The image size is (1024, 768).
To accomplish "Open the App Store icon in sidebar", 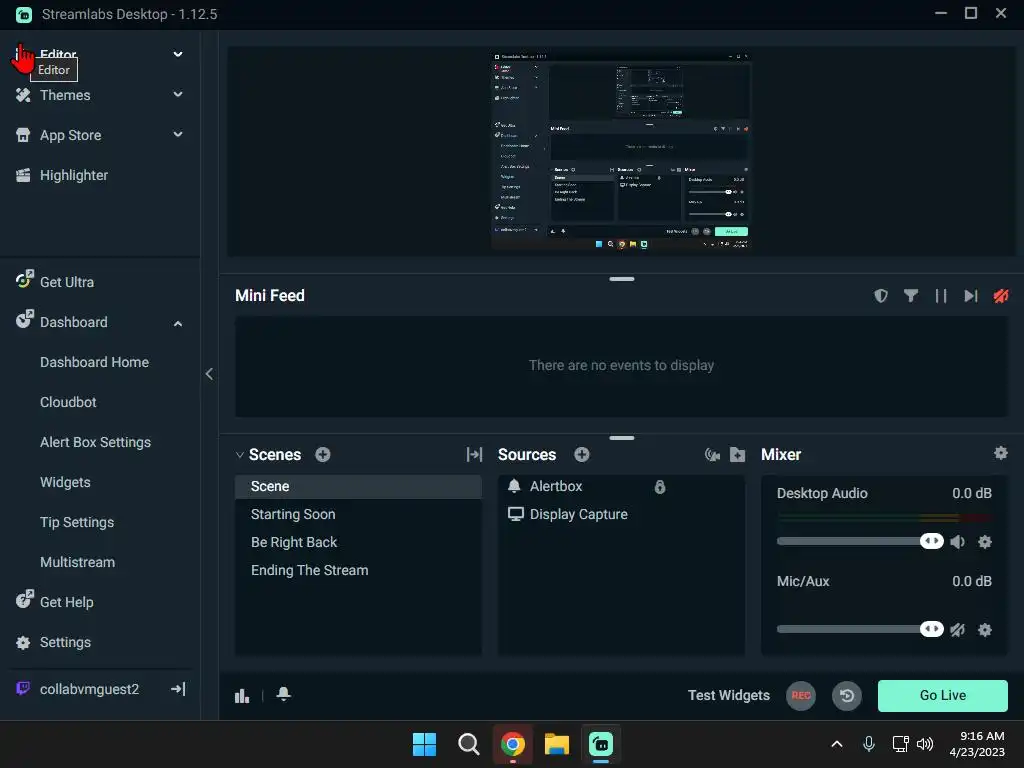I will 23,135.
